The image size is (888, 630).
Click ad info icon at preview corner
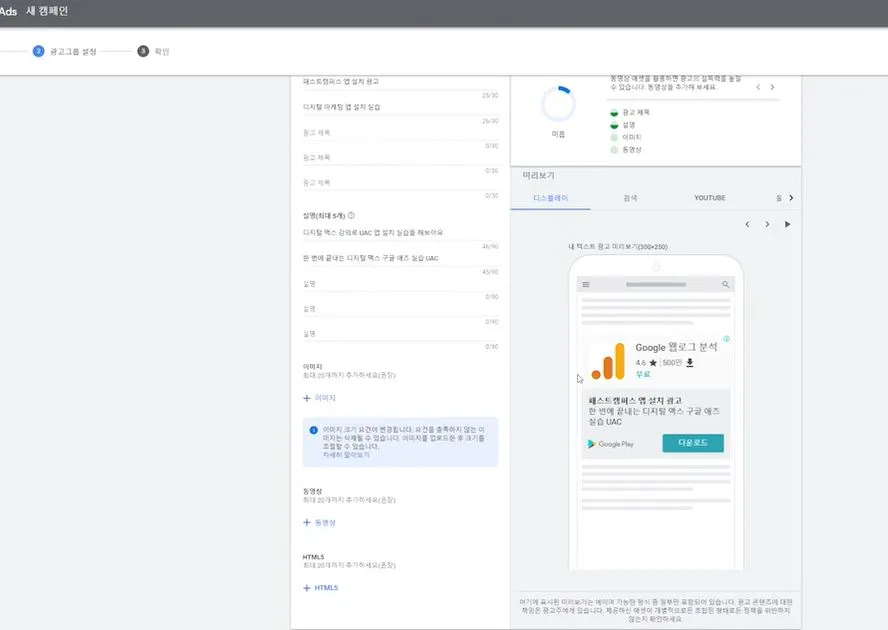(x=727, y=339)
